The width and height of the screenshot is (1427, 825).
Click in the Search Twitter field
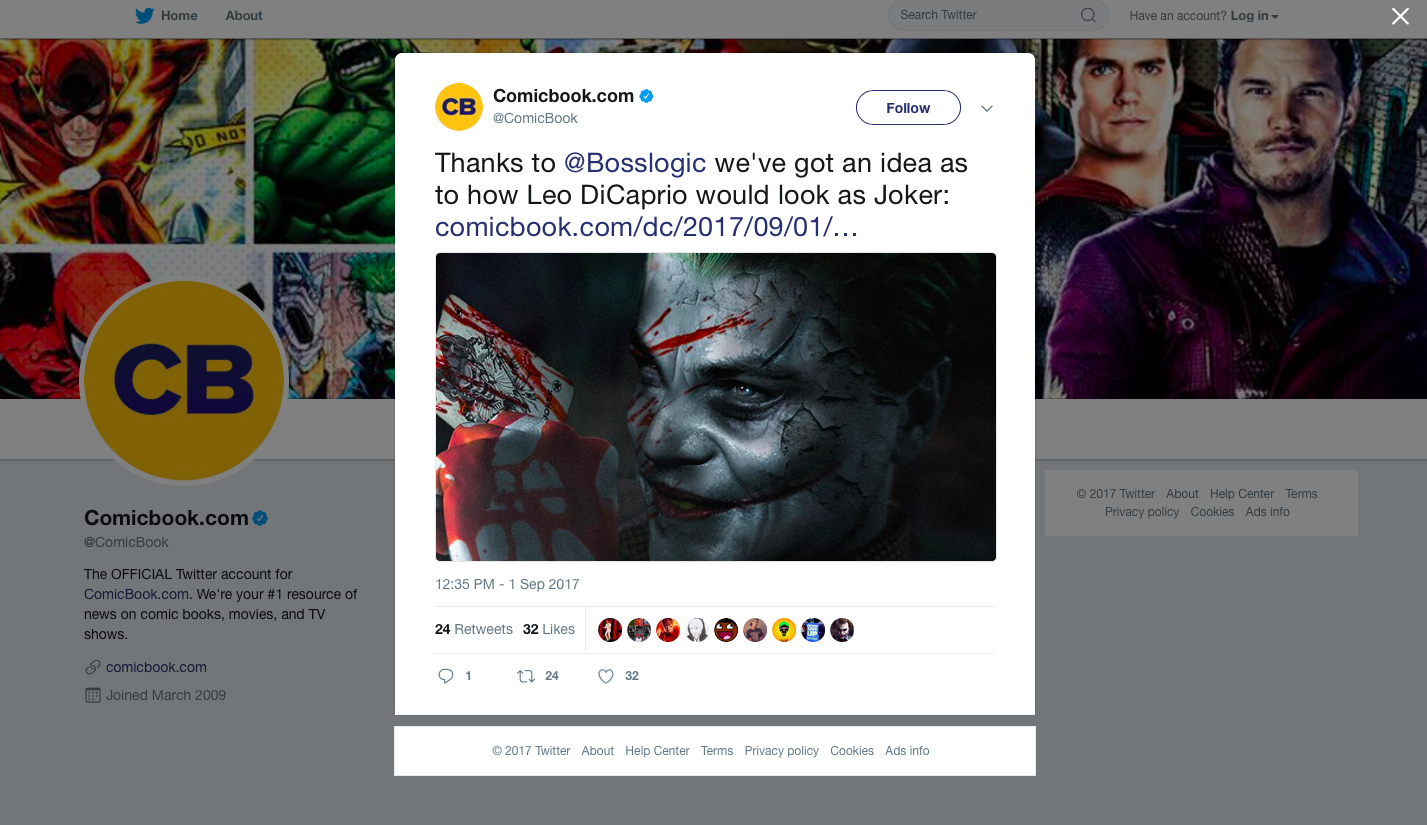pos(985,16)
